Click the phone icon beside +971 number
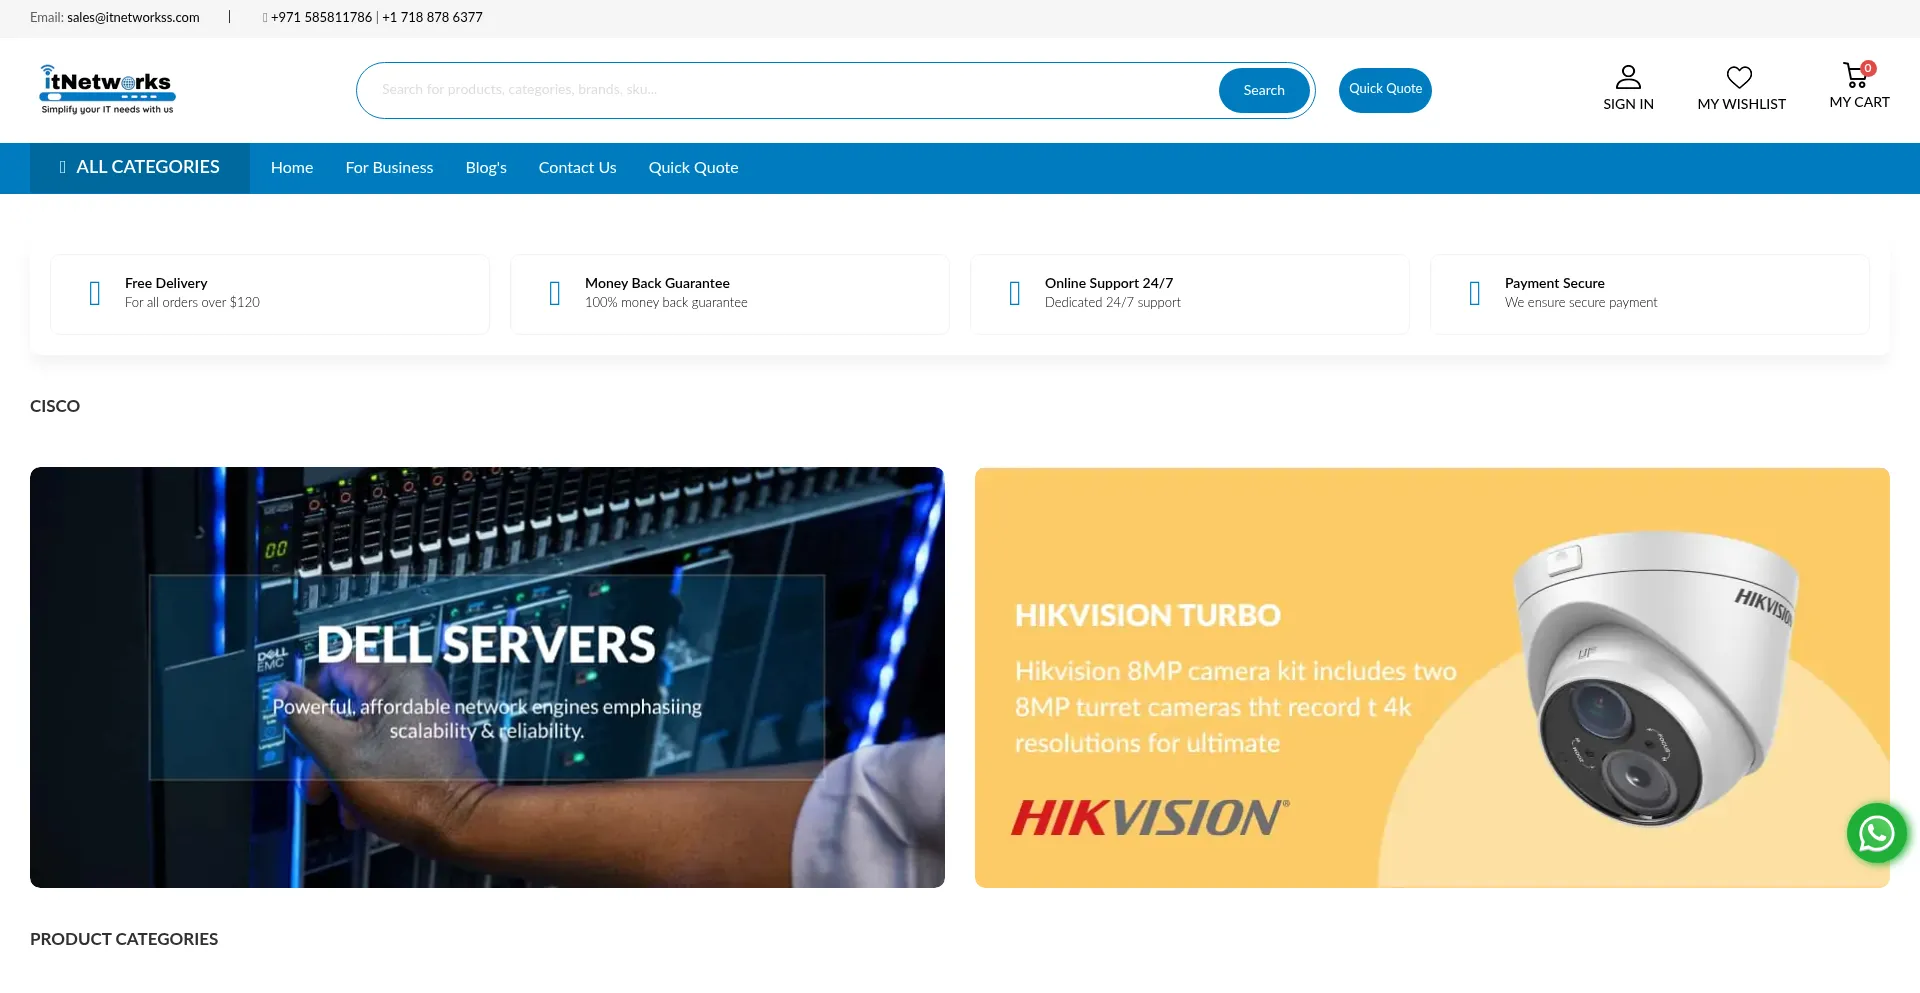 coord(265,18)
